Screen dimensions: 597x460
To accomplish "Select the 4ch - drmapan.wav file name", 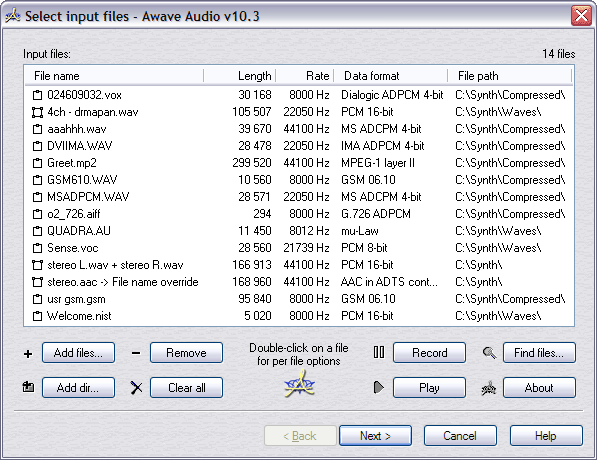I will [93, 112].
